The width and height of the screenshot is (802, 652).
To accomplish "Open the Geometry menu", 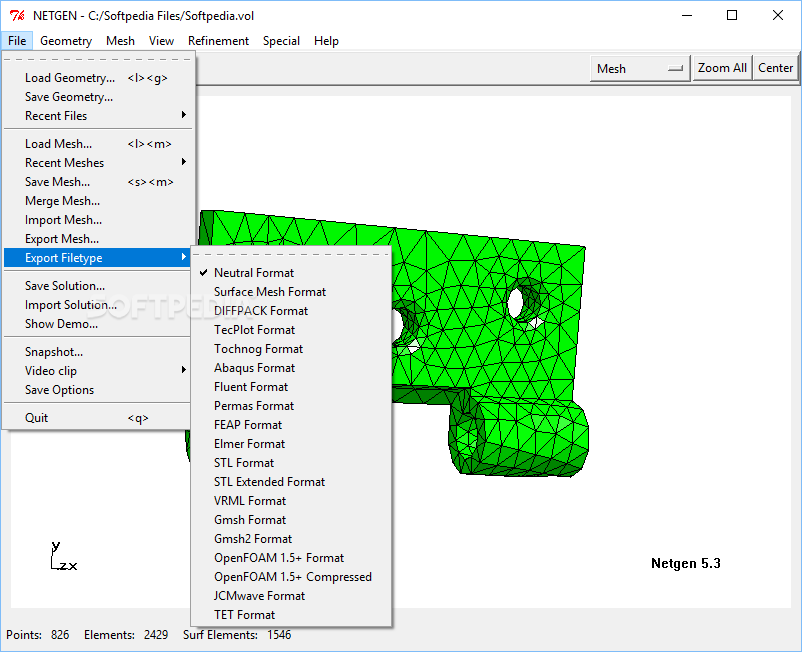I will pos(66,40).
